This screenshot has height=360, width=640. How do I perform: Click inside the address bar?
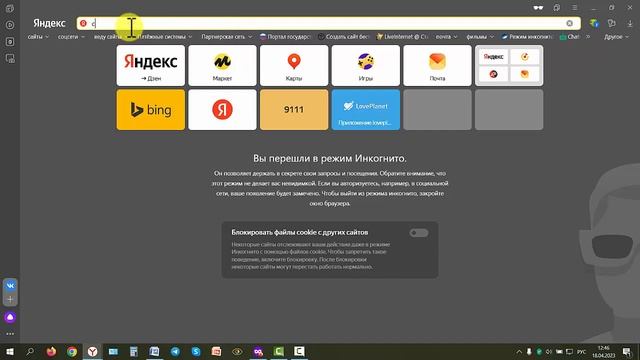[329, 23]
